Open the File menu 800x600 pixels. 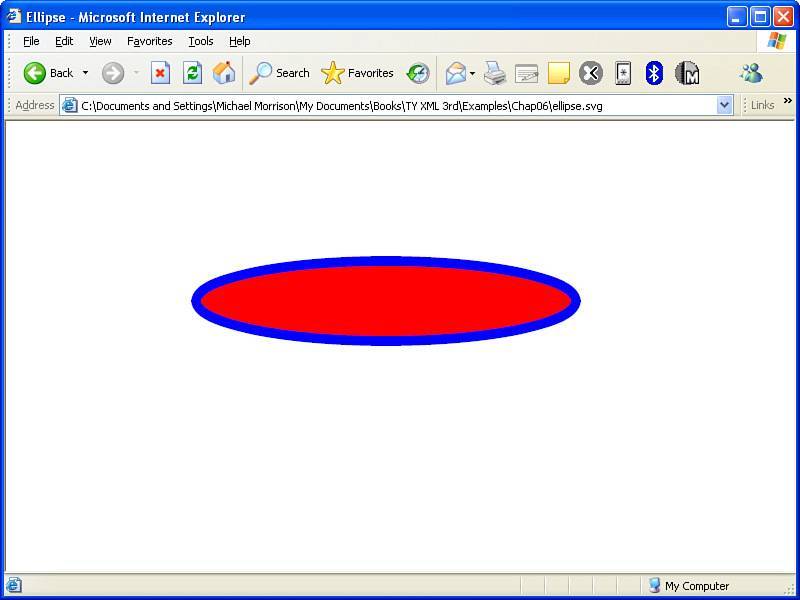pyautogui.click(x=31, y=41)
